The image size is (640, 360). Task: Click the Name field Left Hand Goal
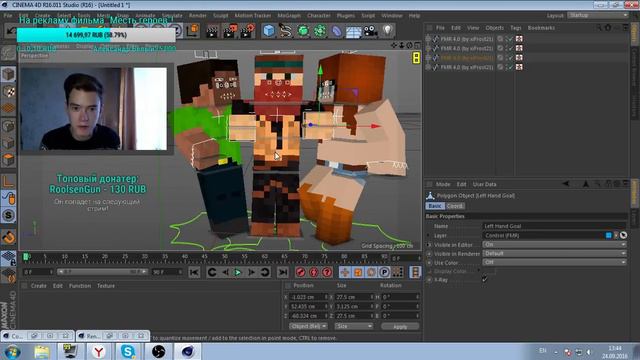tap(555, 226)
